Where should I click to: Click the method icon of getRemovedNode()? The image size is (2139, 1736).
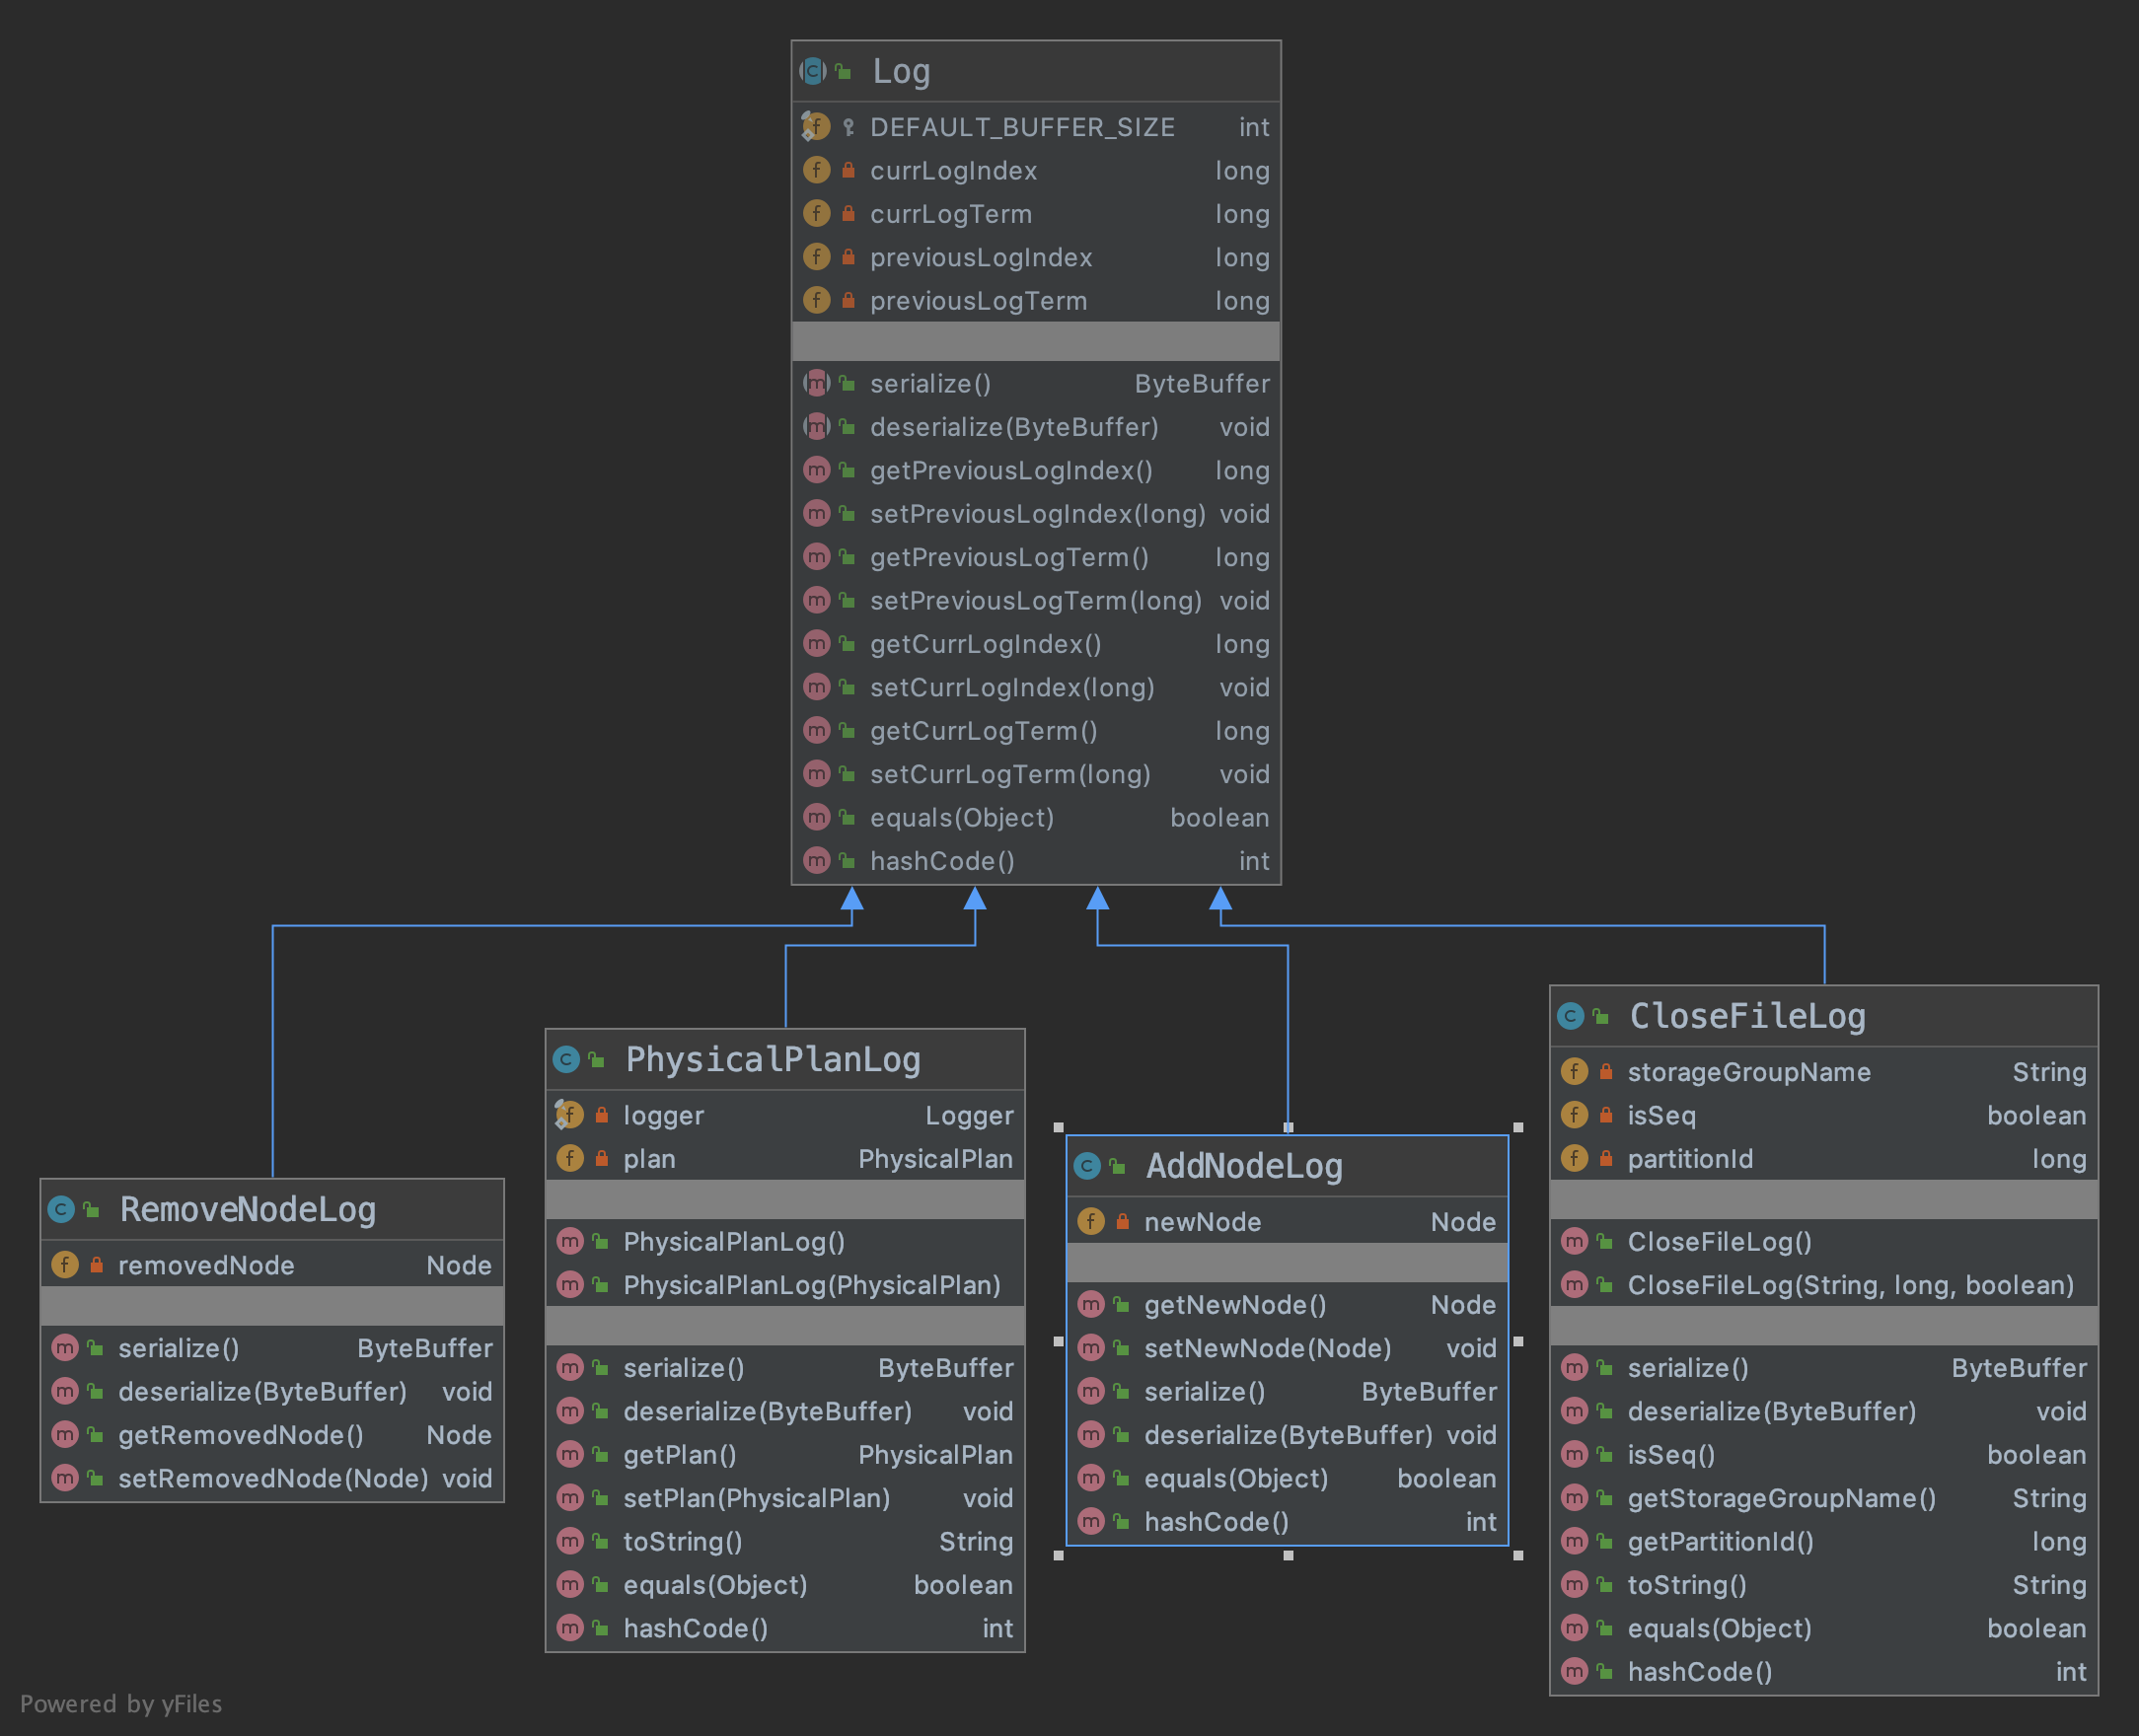(x=64, y=1435)
